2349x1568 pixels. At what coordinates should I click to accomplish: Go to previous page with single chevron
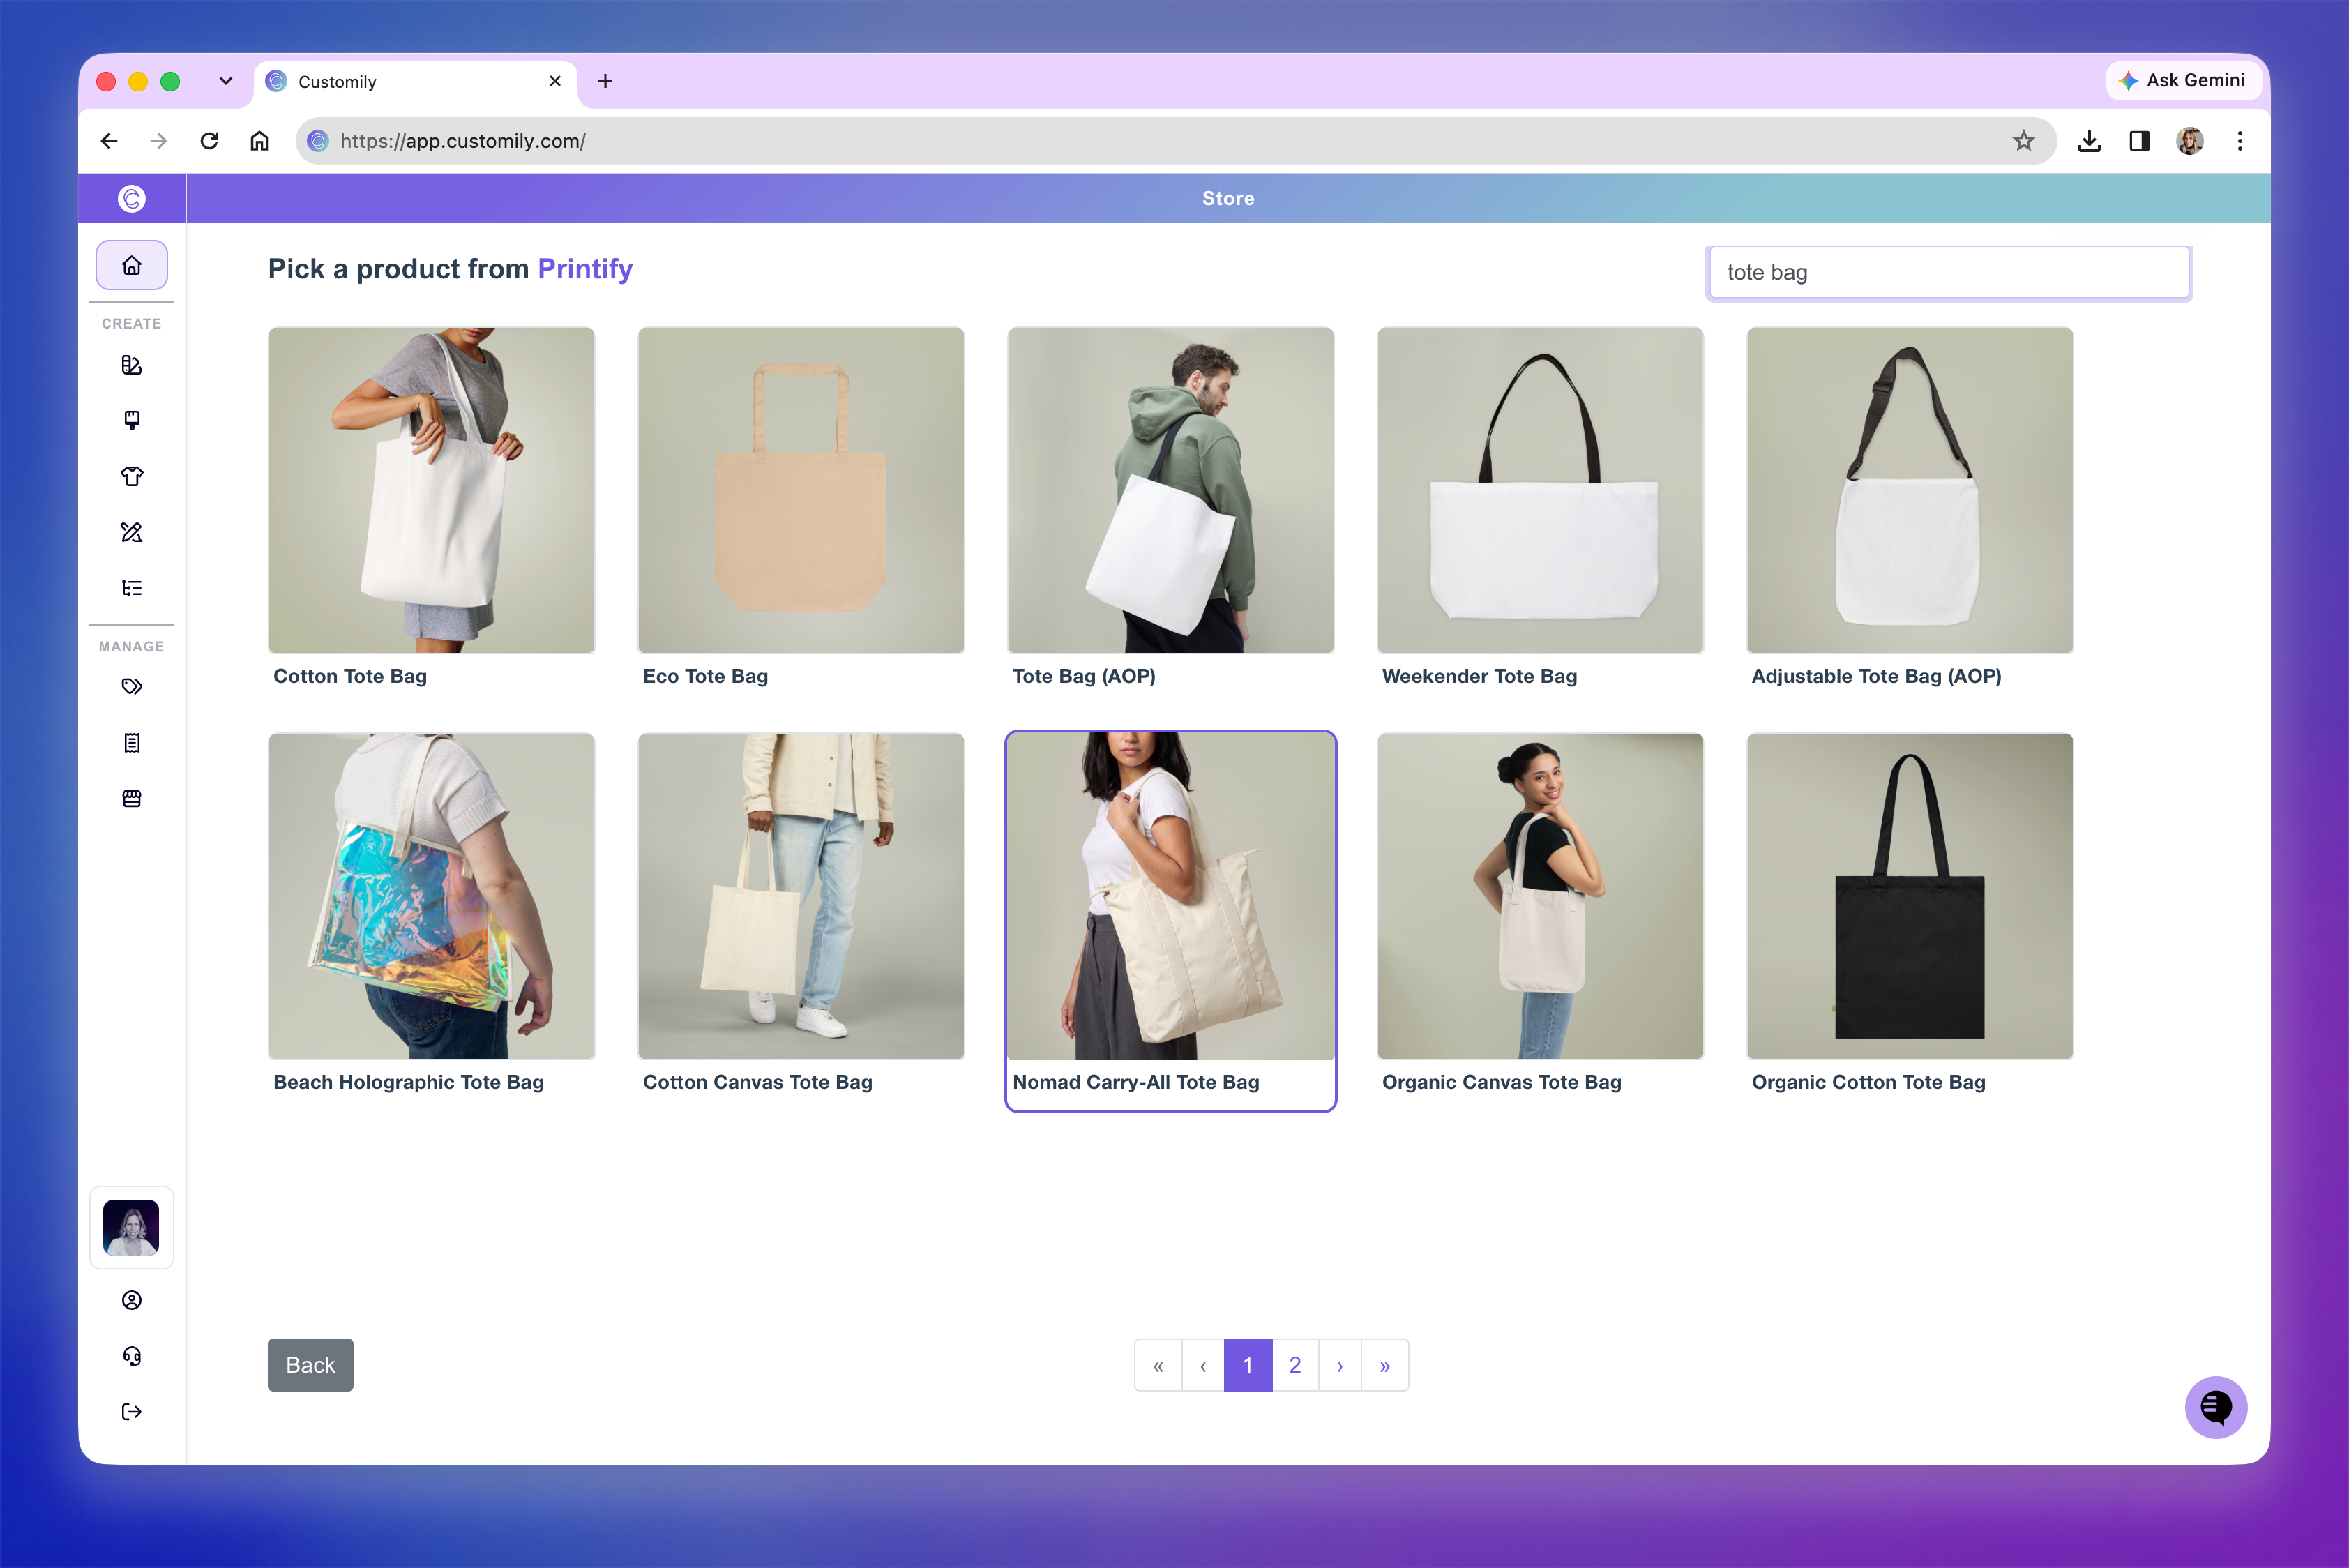tap(1203, 1365)
